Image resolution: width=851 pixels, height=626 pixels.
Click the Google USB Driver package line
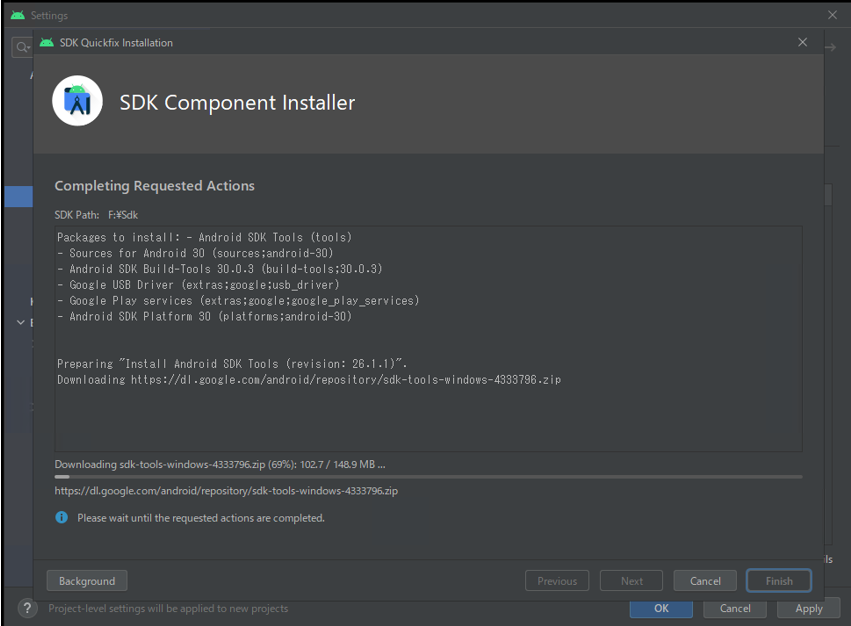198,285
